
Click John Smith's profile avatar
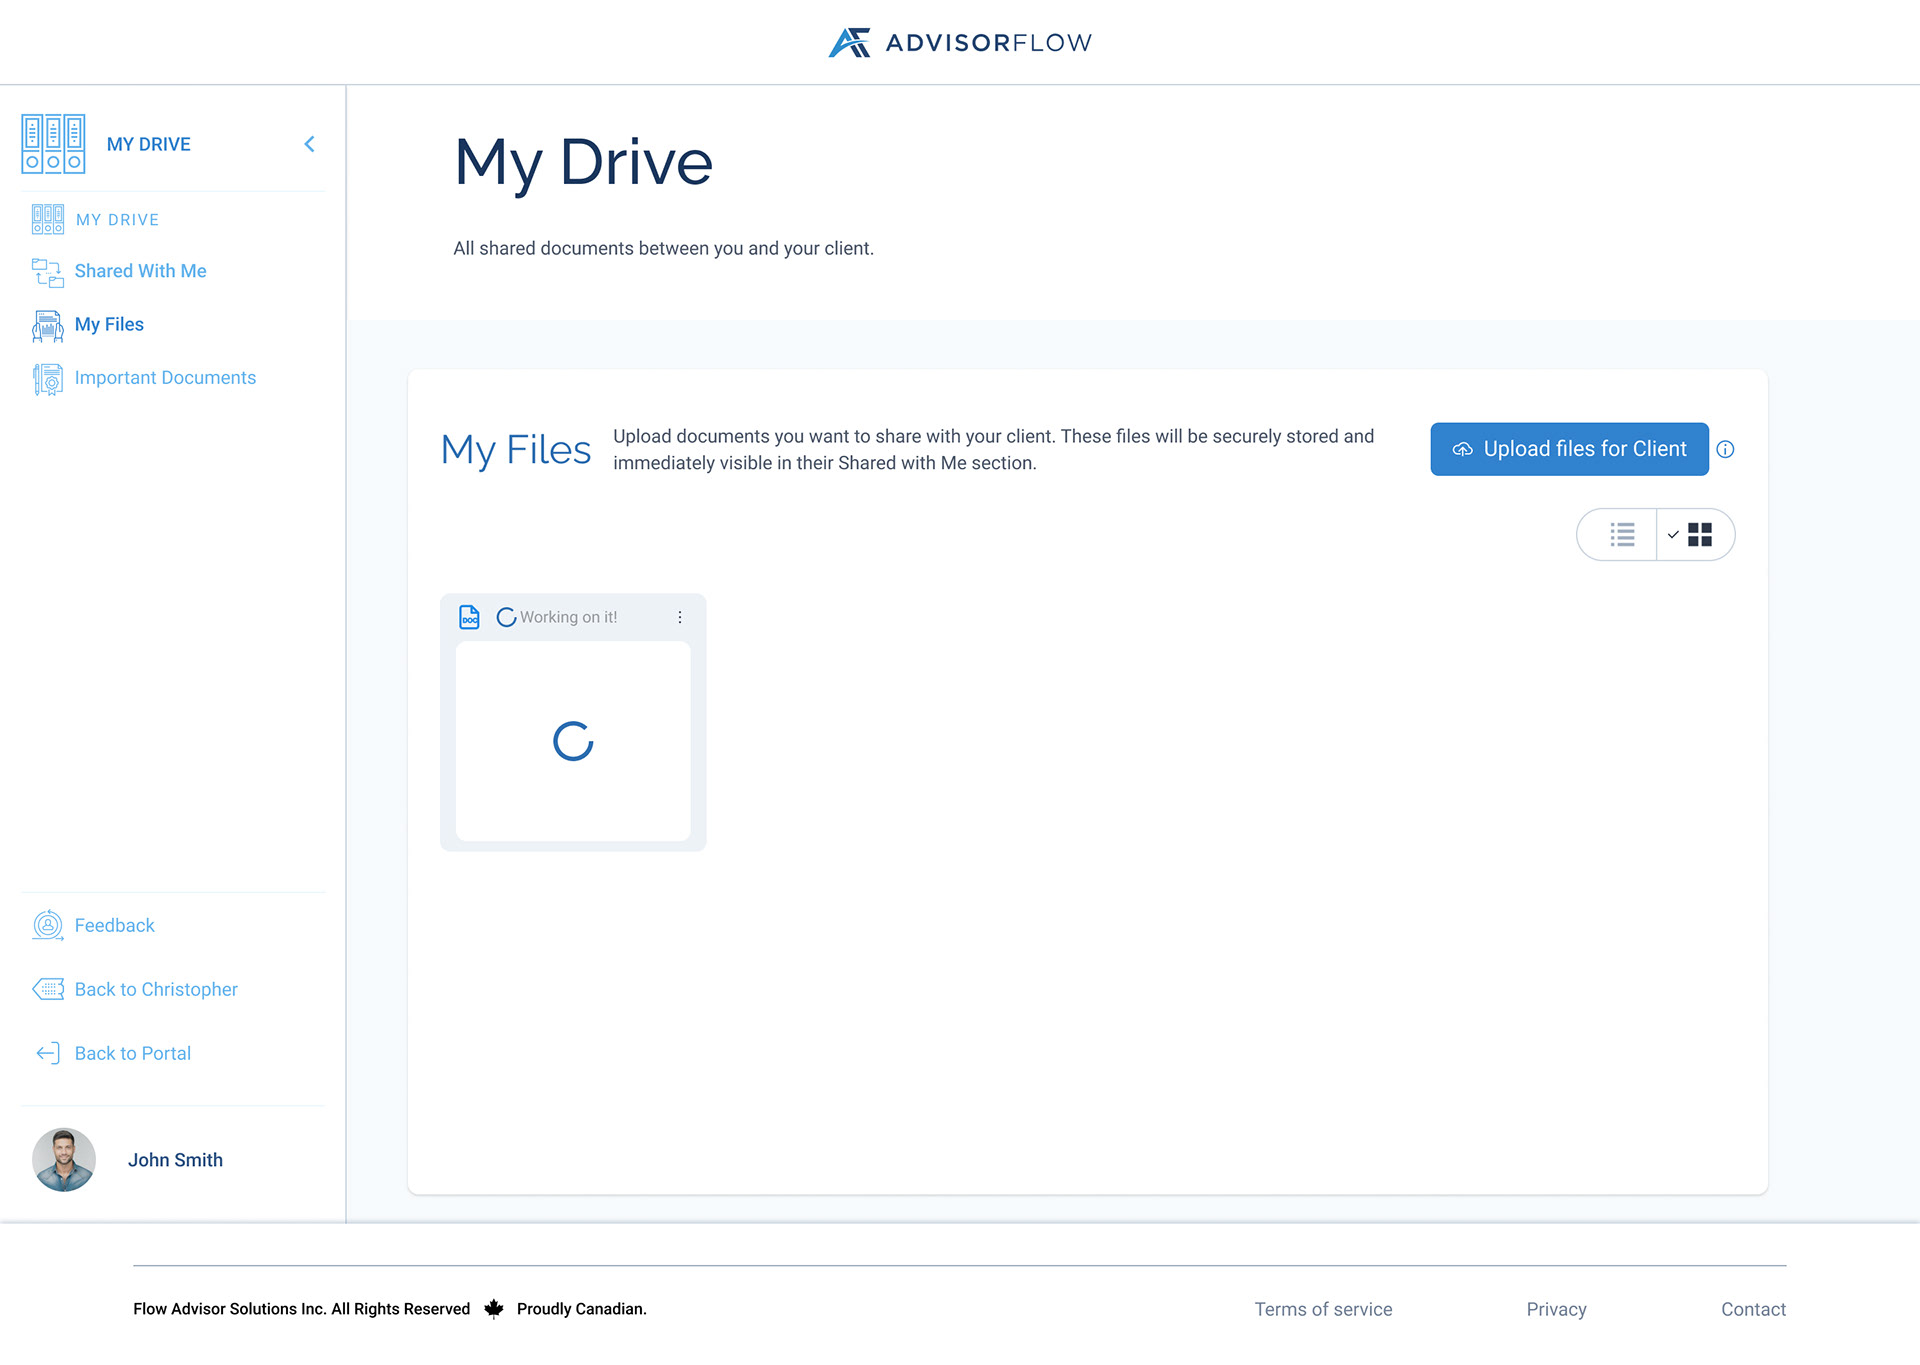tap(63, 1160)
